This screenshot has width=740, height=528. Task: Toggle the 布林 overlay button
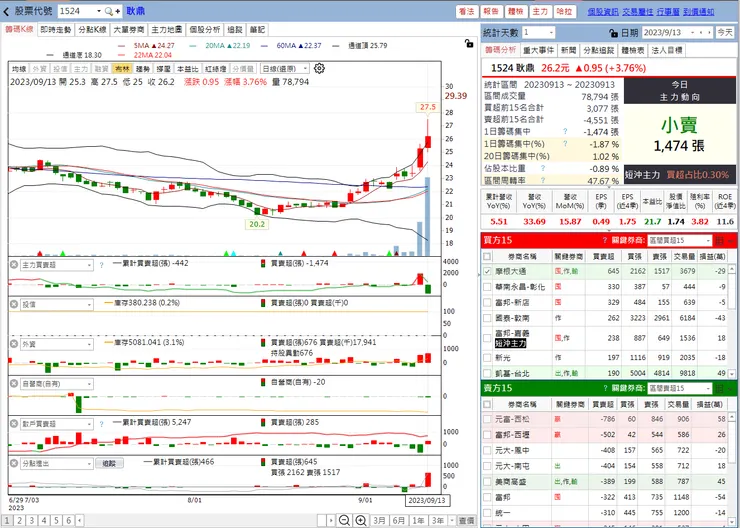click(122, 69)
